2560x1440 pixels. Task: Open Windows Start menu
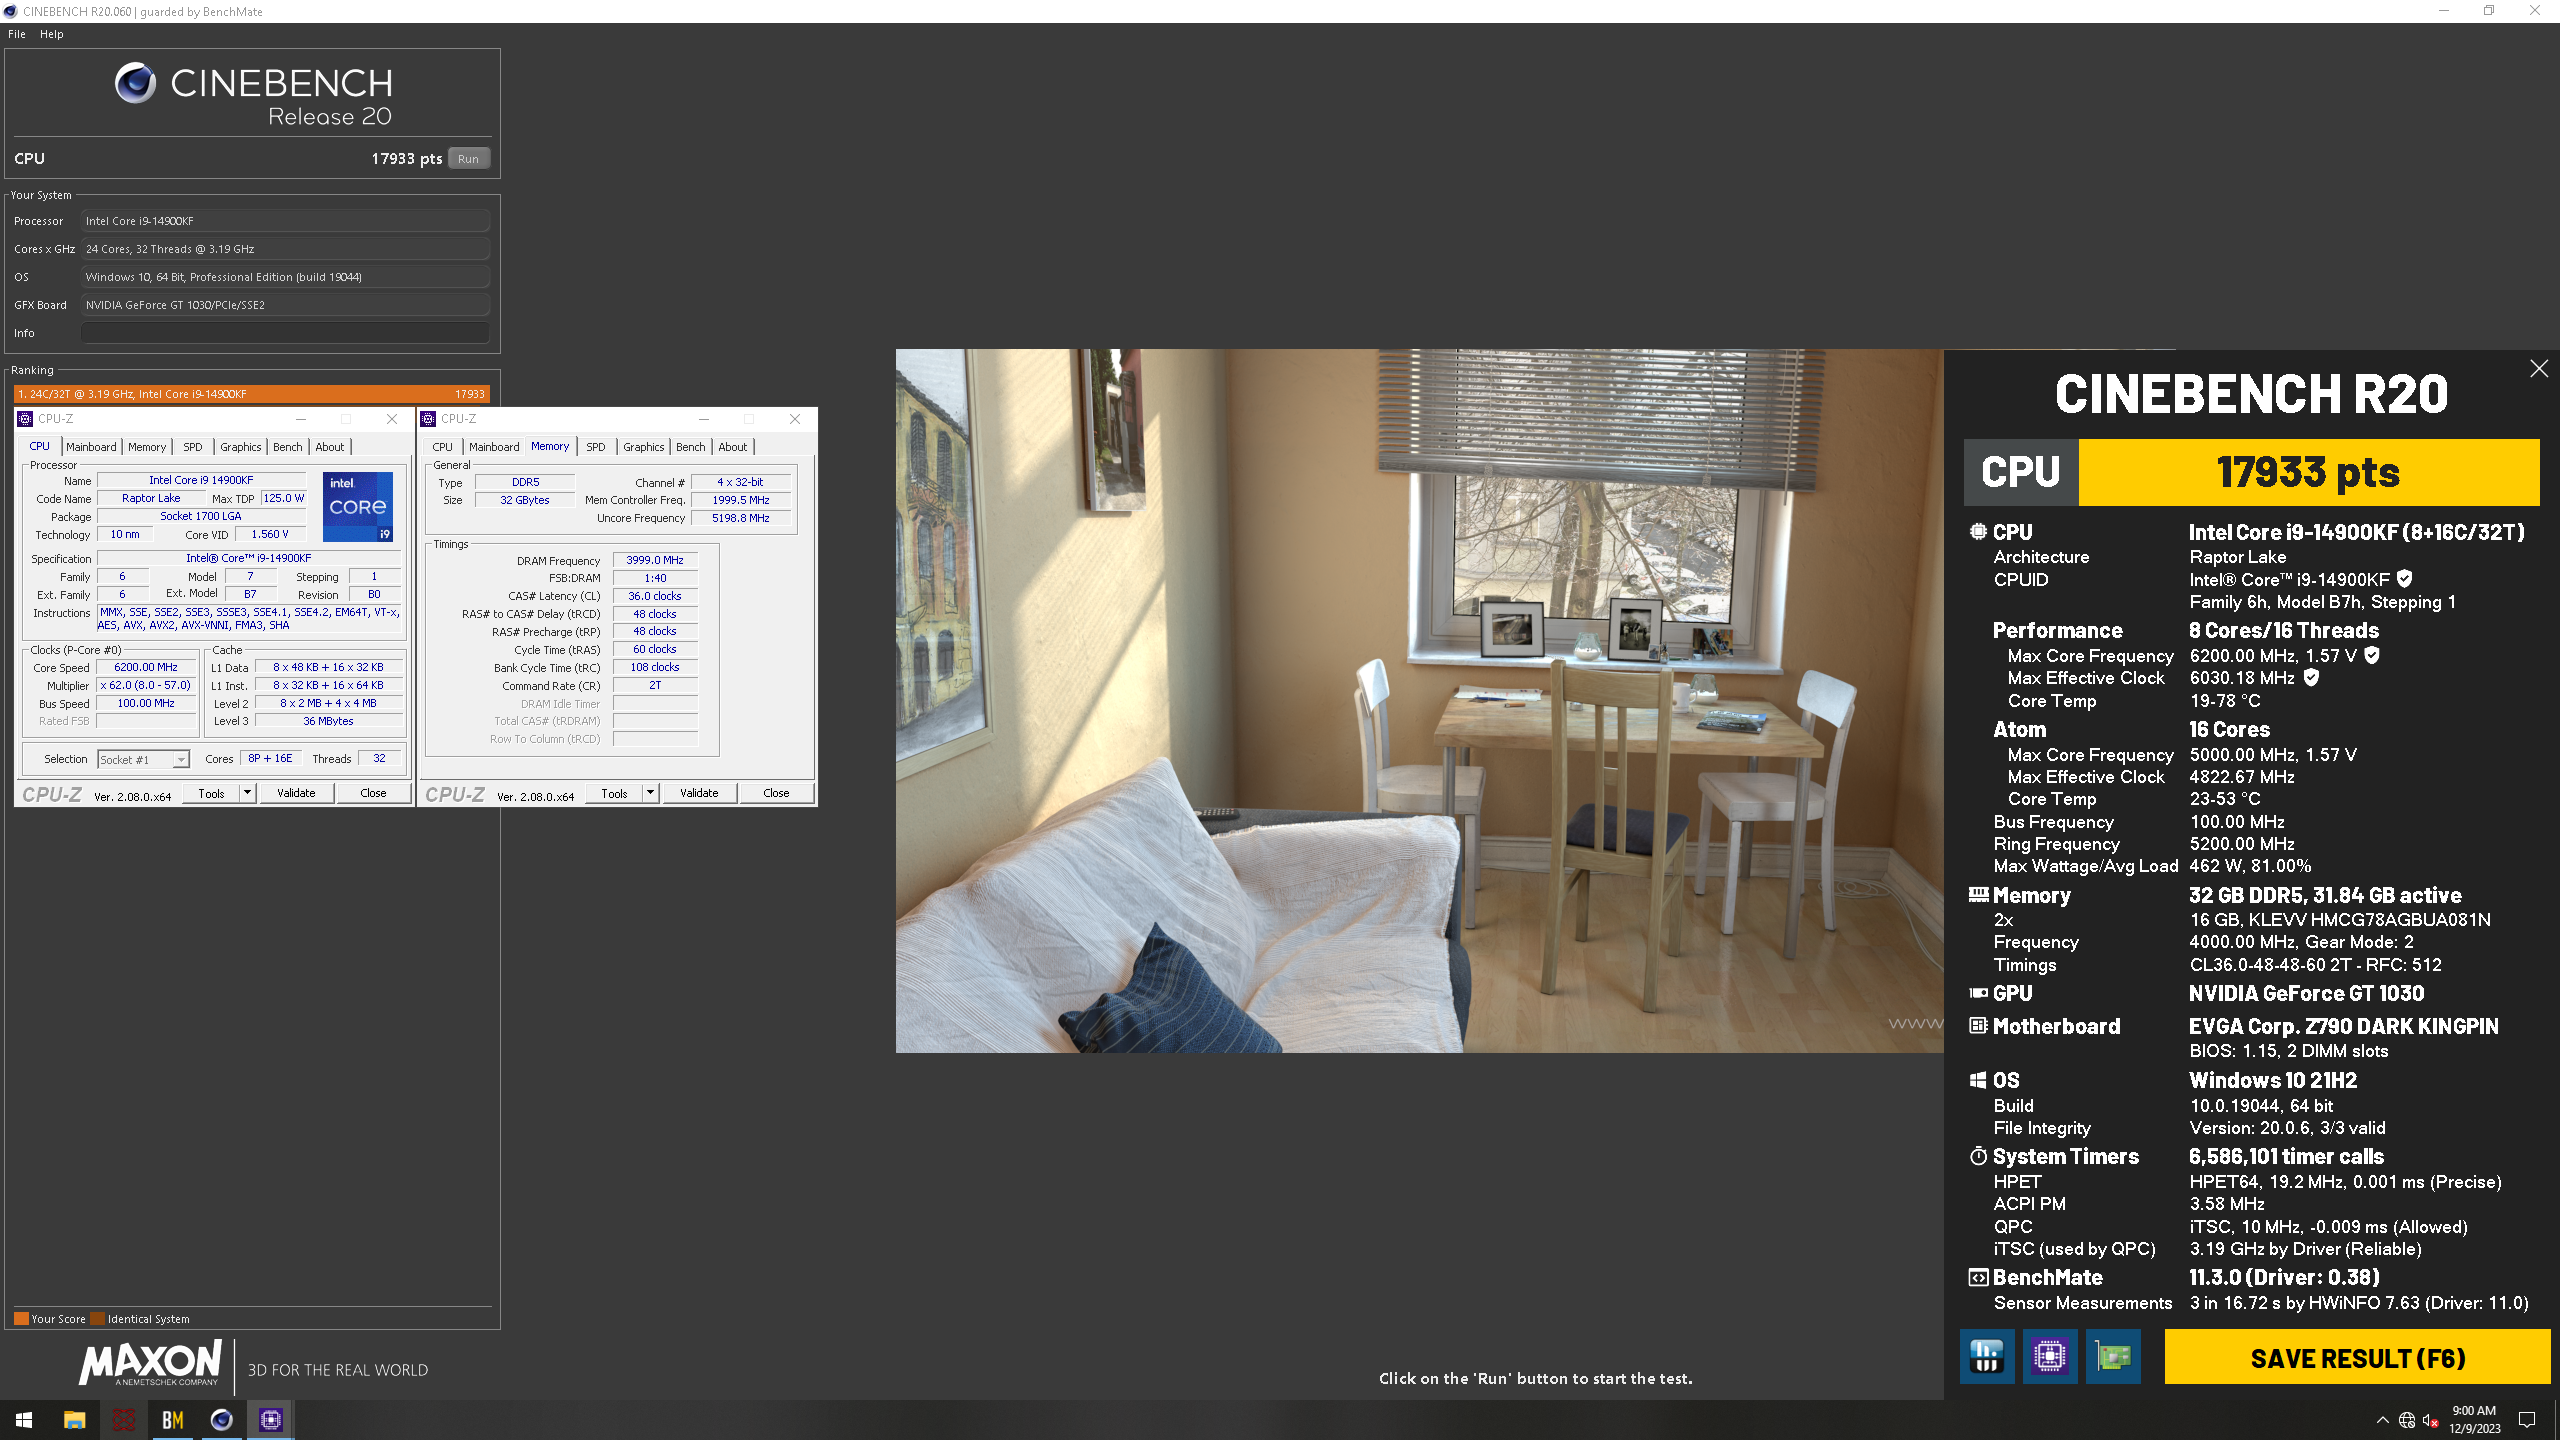pos(24,1420)
